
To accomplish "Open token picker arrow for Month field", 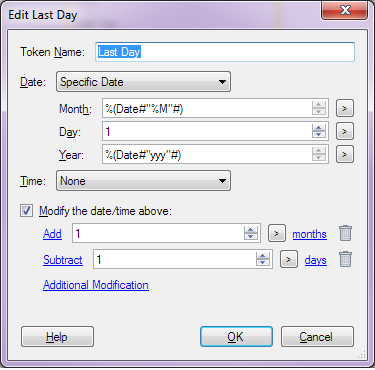I will pyautogui.click(x=345, y=108).
